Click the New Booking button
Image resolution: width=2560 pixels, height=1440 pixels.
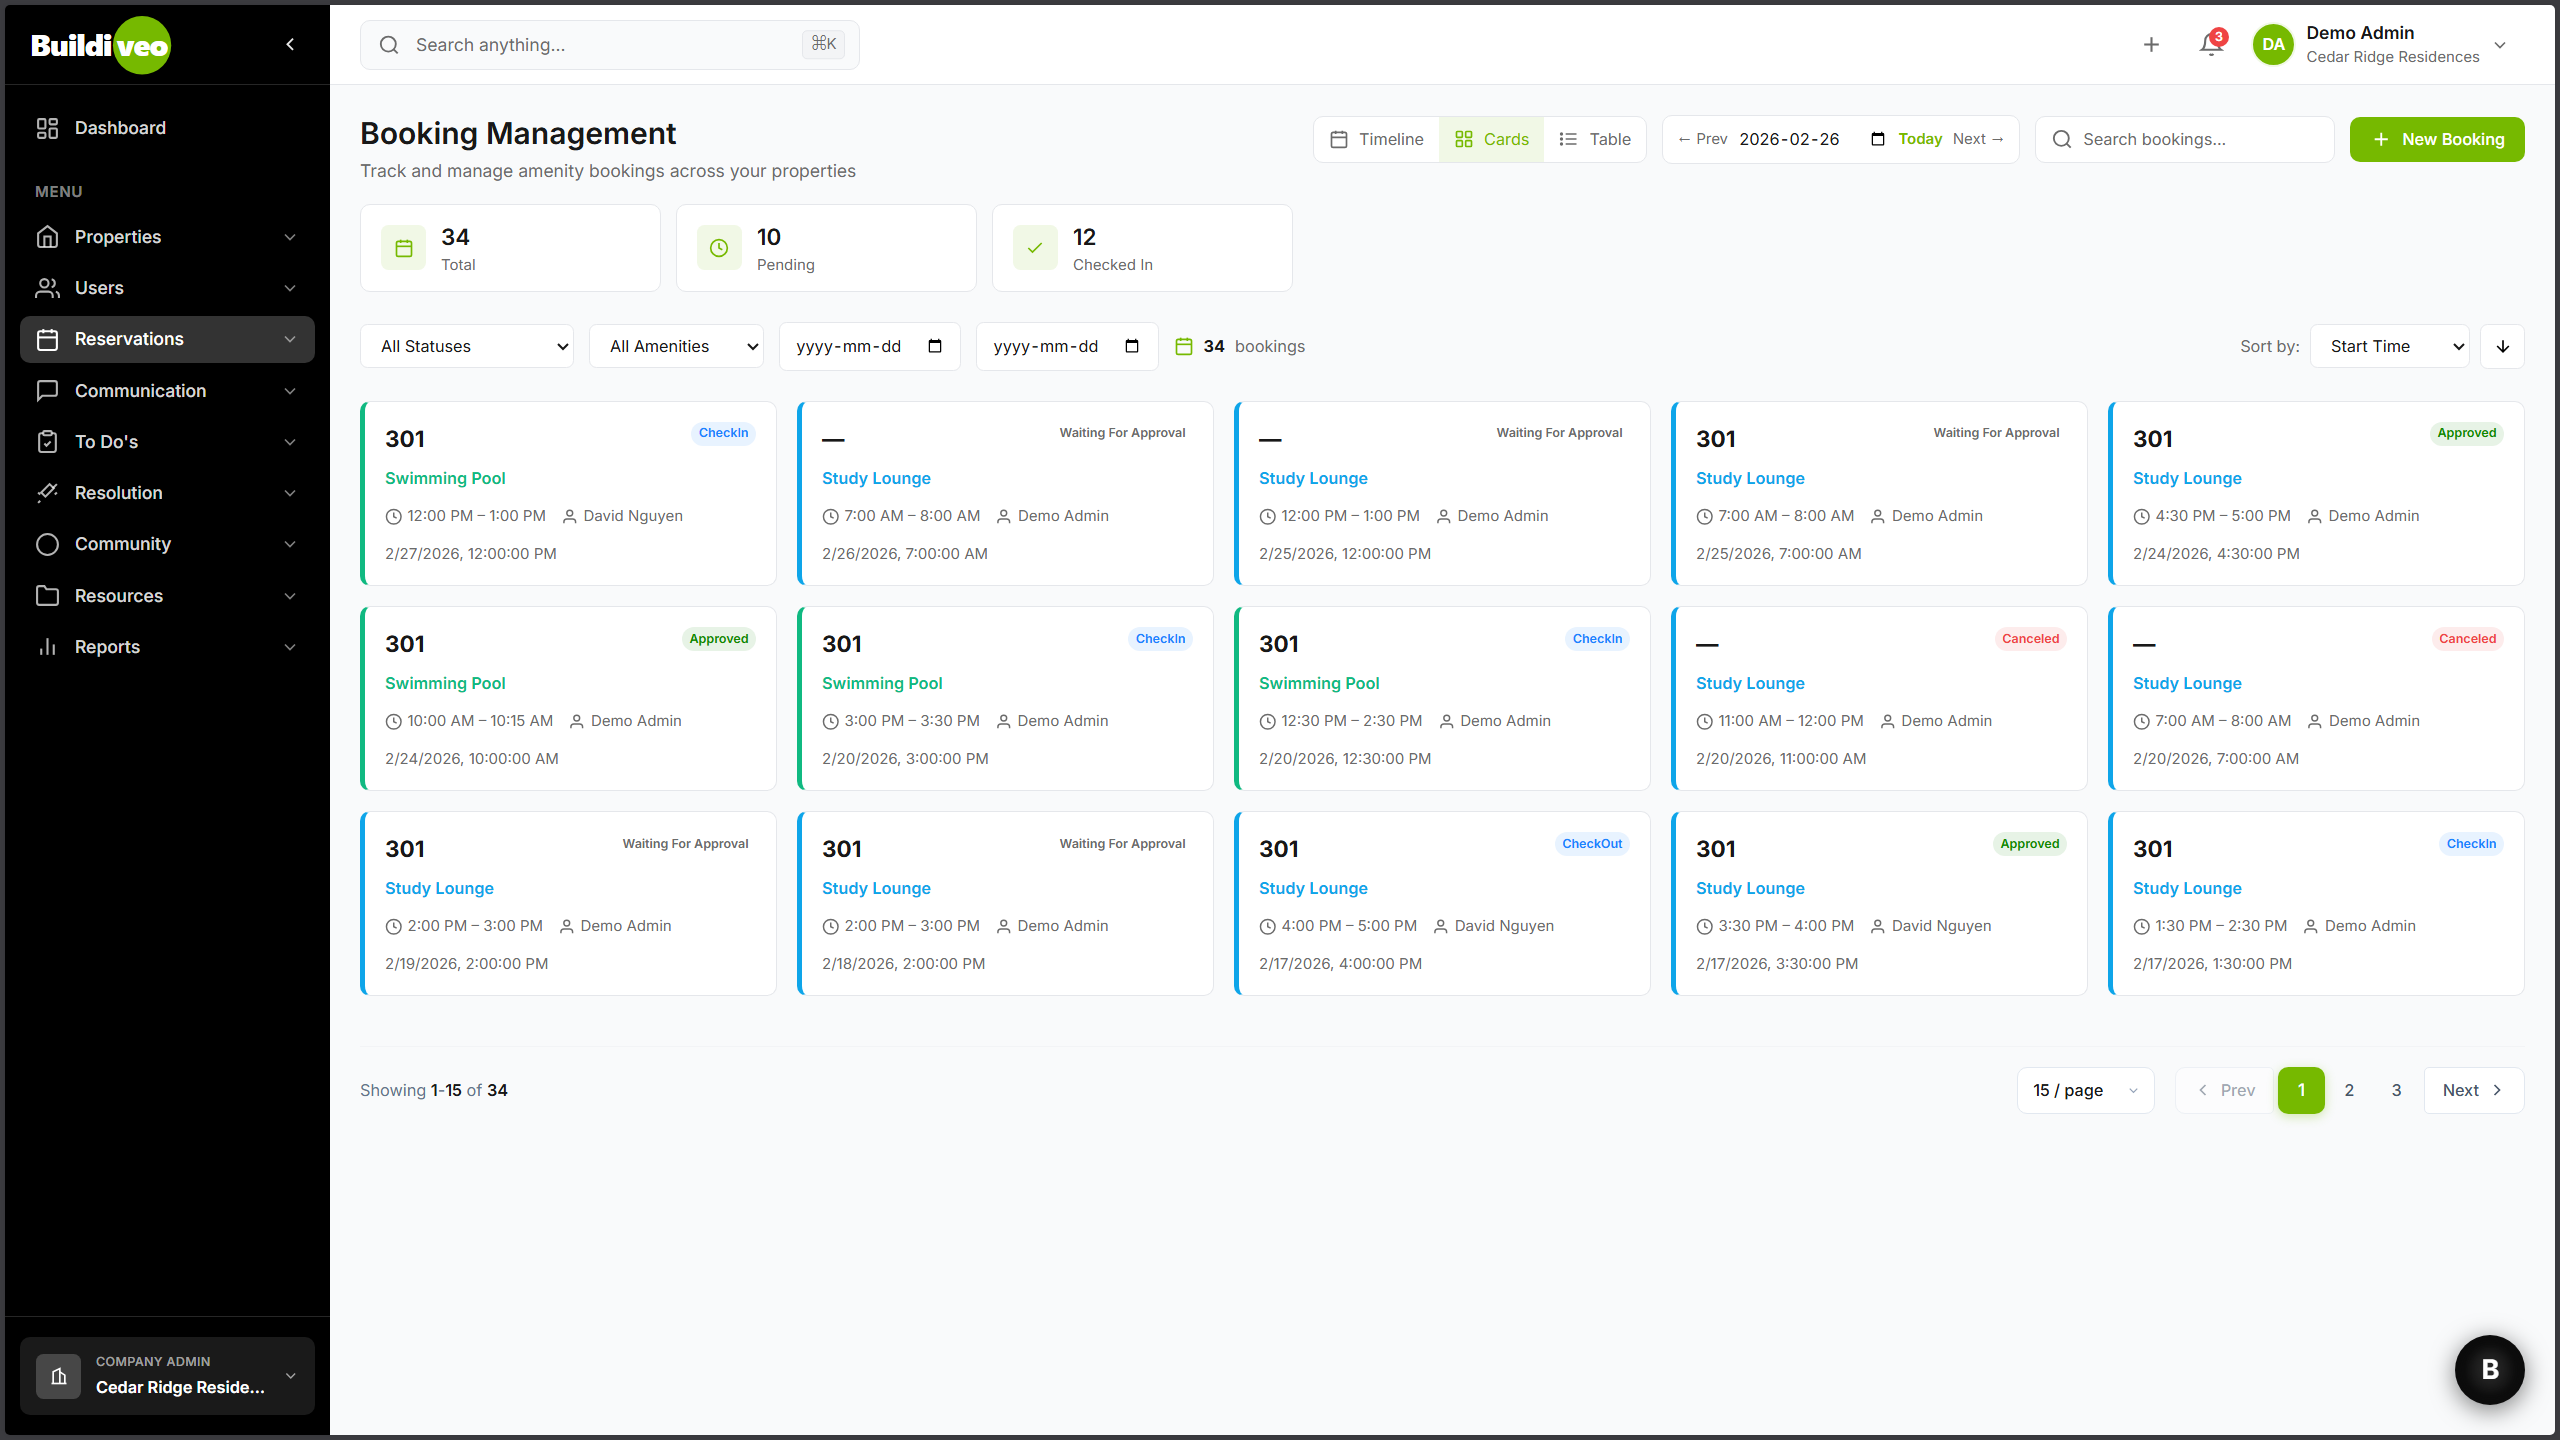point(2436,139)
